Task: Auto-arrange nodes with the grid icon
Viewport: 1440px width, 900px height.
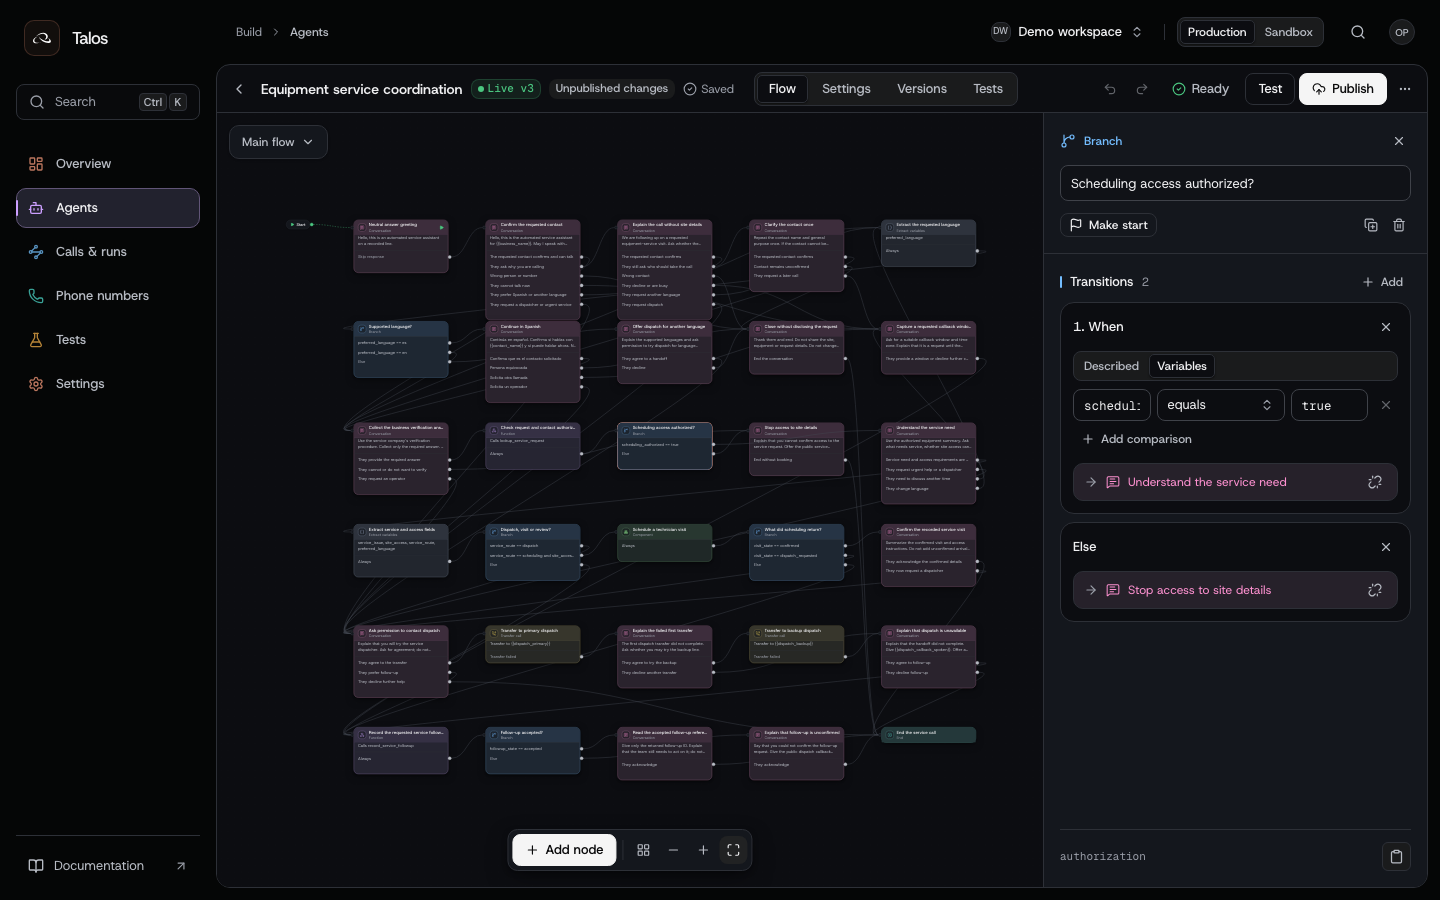Action: coord(643,850)
